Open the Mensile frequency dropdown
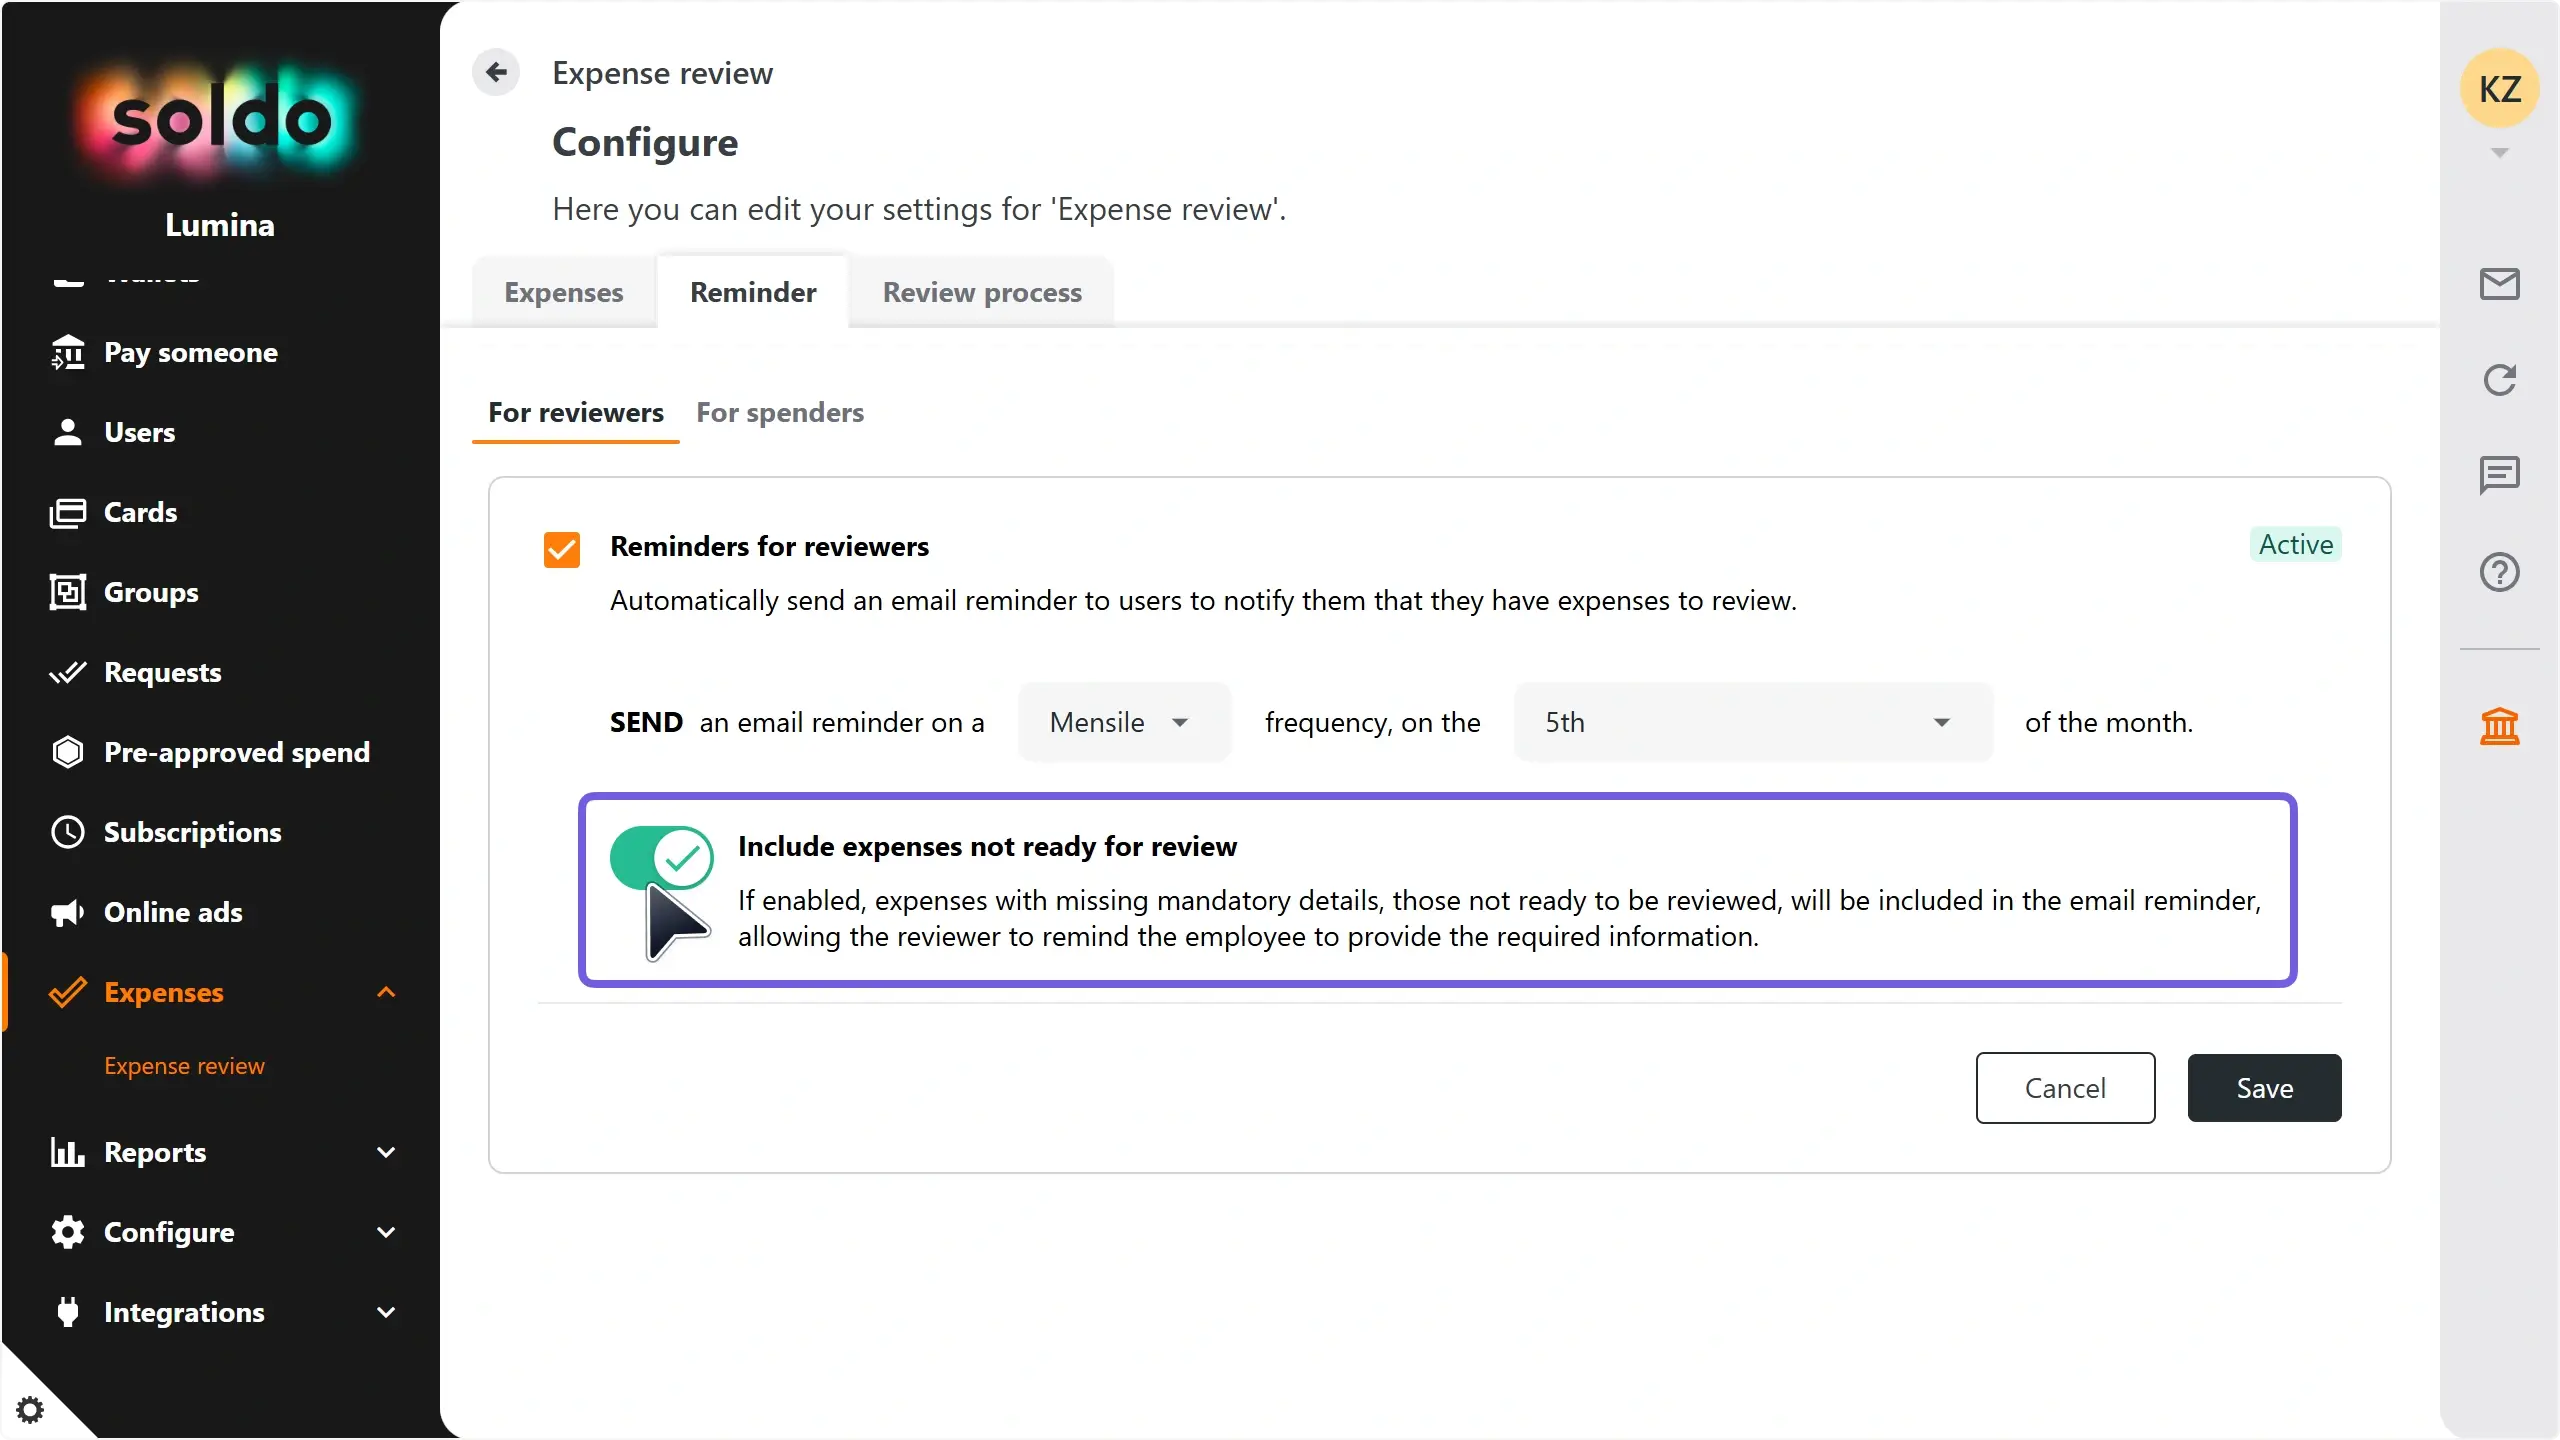This screenshot has width=2560, height=1440. point(1123,722)
